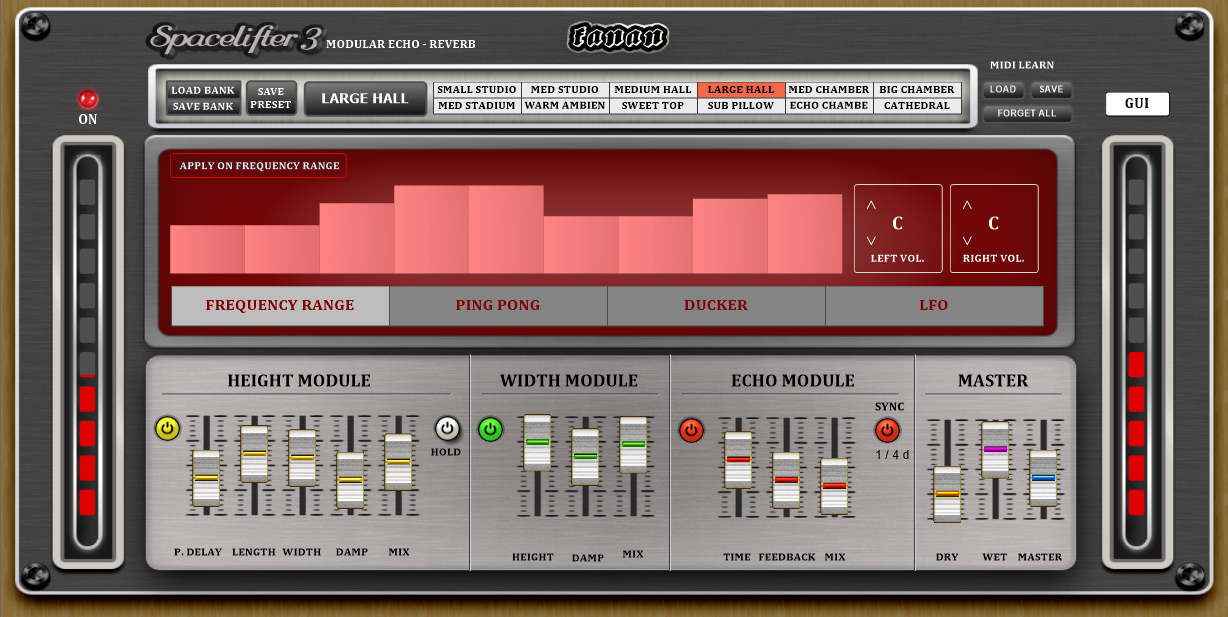1228x617 pixels.
Task: Click the Fanan logo
Action: point(618,38)
